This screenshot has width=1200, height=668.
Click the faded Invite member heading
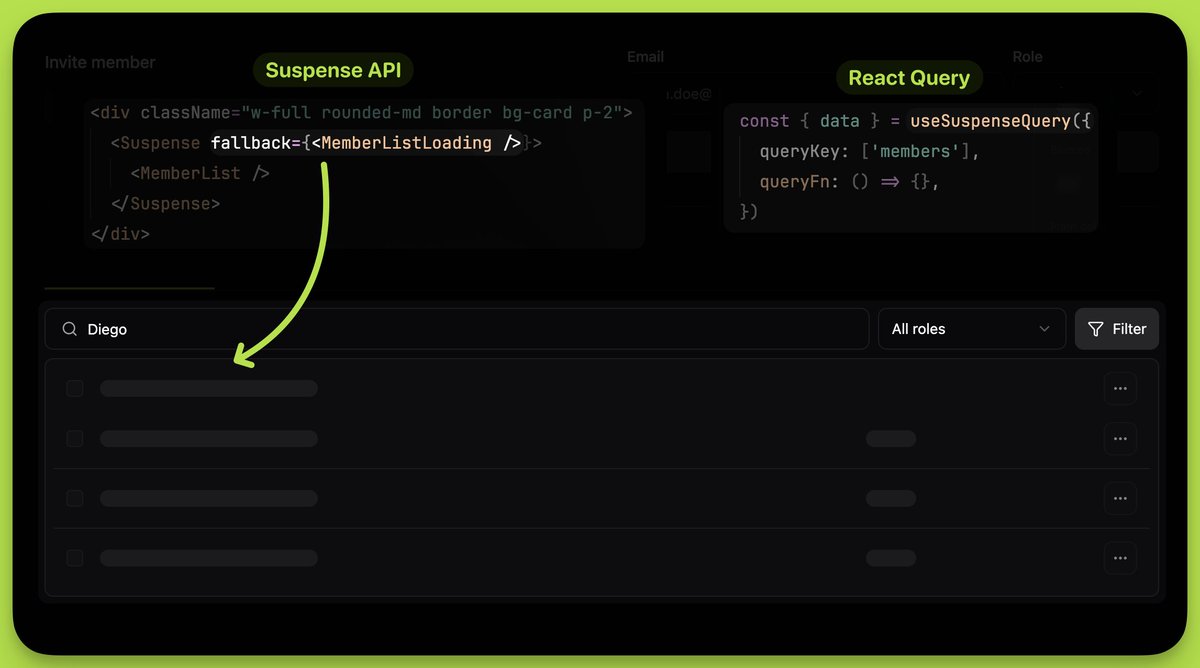click(100, 62)
